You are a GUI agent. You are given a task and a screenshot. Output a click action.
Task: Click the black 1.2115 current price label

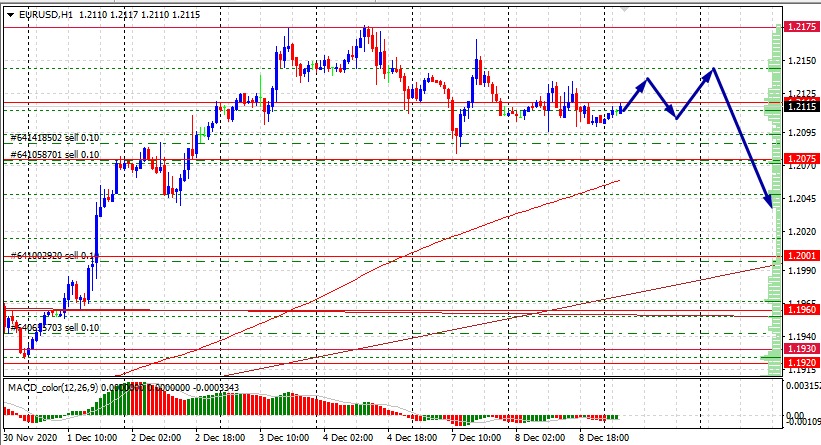point(799,107)
